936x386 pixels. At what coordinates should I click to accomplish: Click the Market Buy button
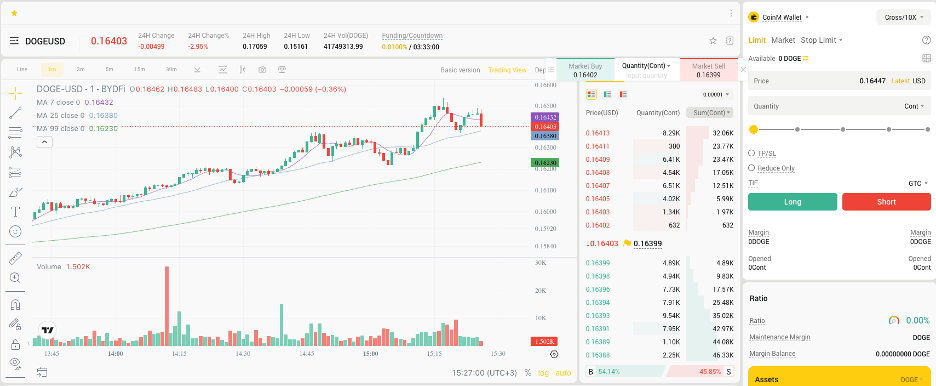click(585, 70)
